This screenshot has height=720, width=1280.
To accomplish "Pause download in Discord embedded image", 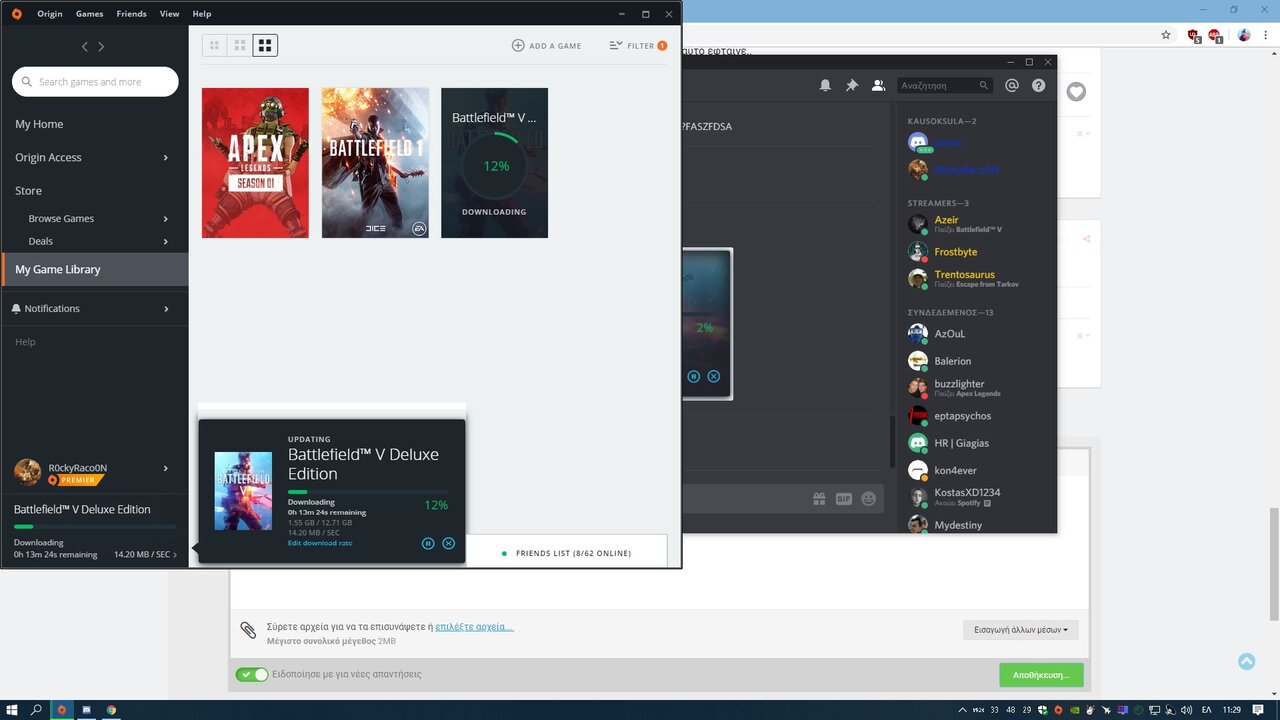I will (x=694, y=376).
